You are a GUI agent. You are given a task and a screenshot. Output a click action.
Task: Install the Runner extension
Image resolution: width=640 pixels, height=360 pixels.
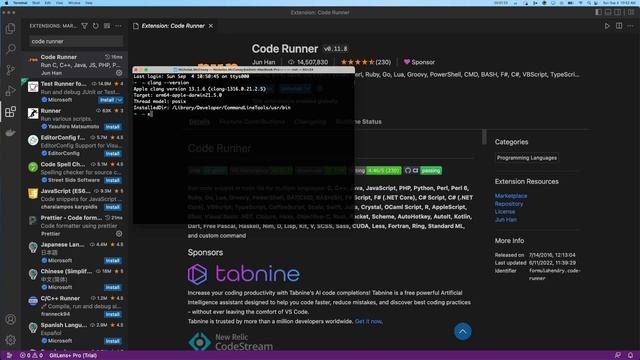[113, 127]
